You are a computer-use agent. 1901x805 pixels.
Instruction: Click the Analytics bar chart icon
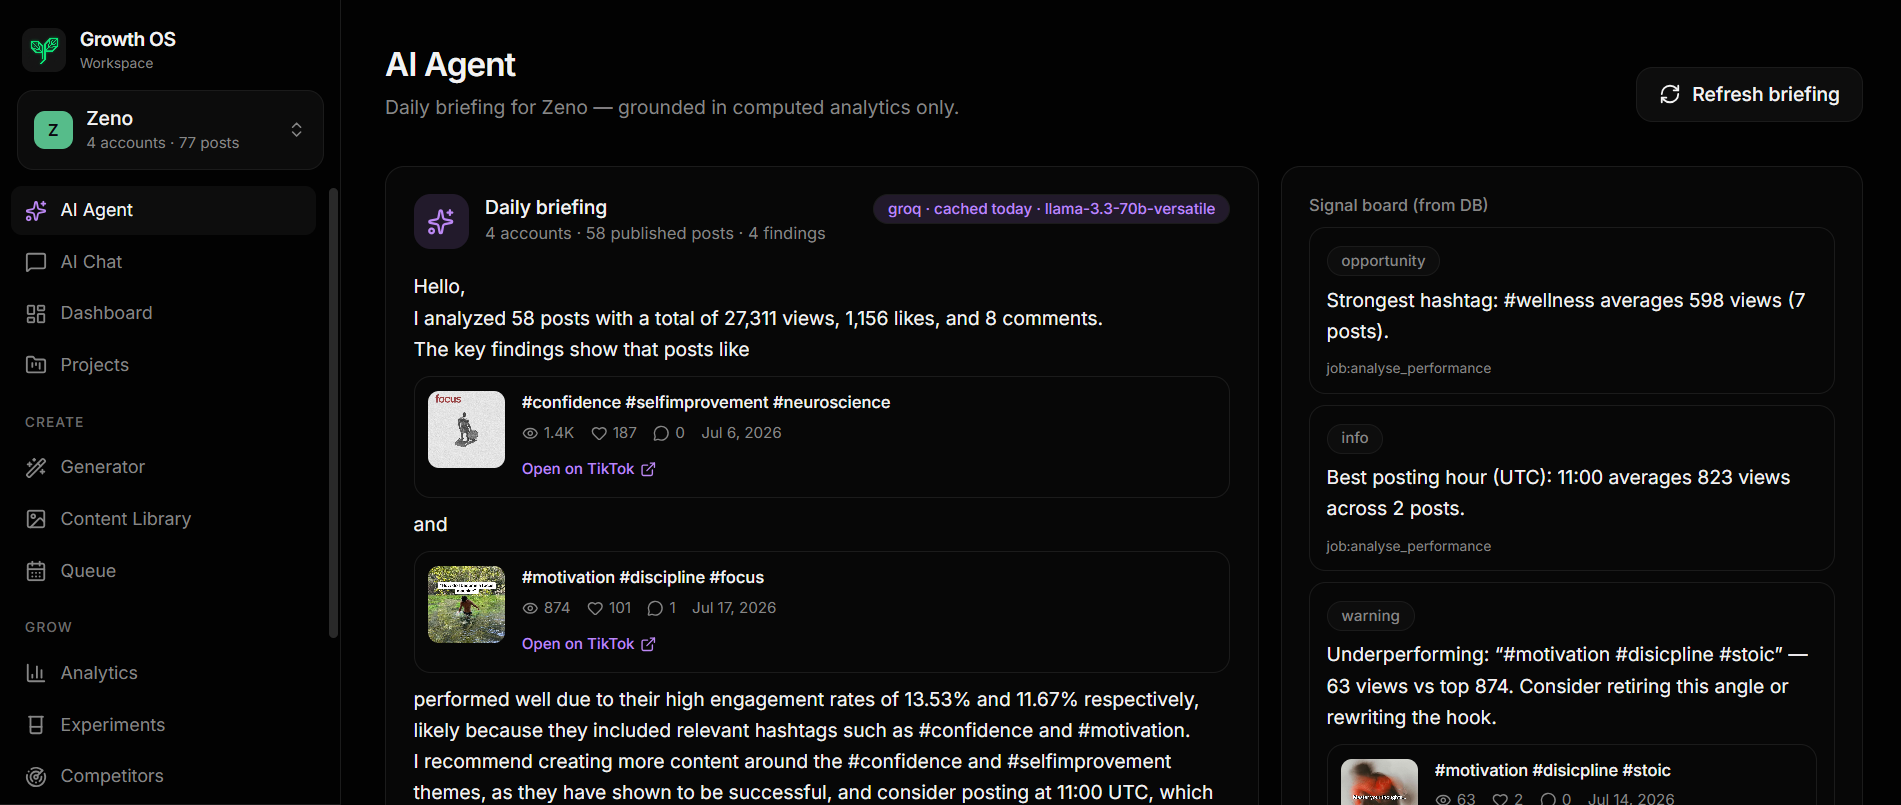coord(36,673)
